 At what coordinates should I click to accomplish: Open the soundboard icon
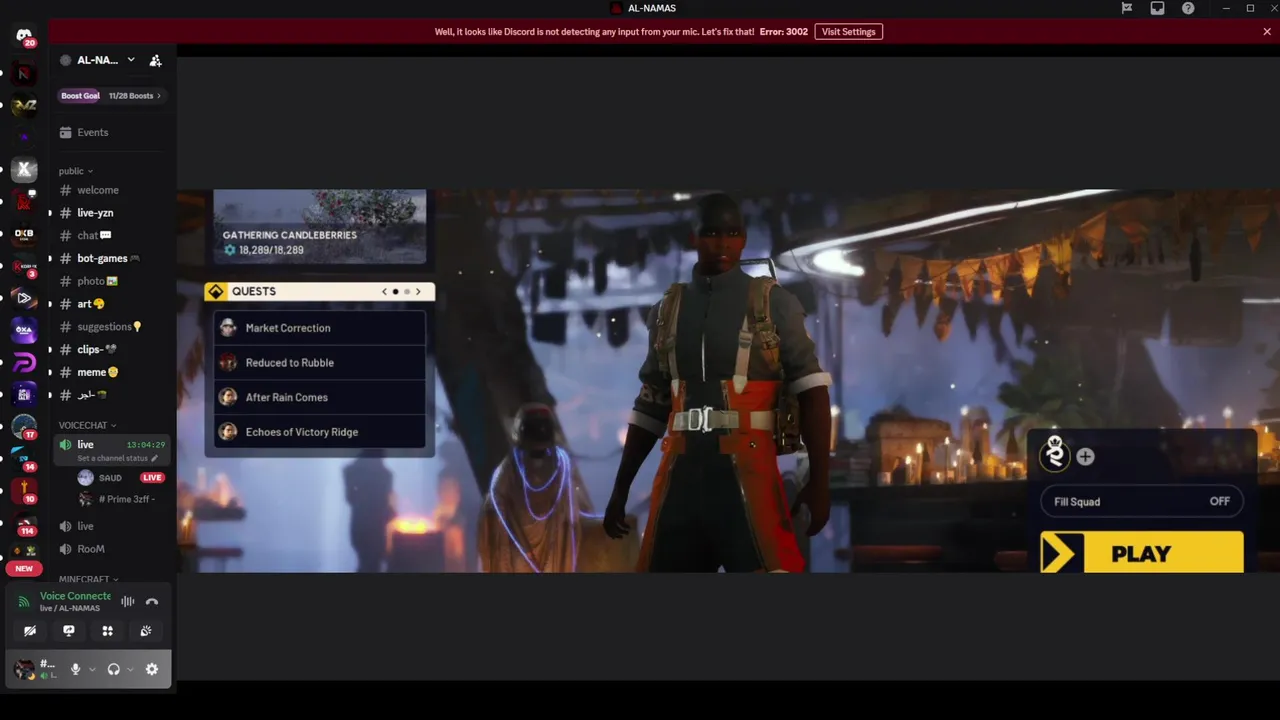coord(146,631)
